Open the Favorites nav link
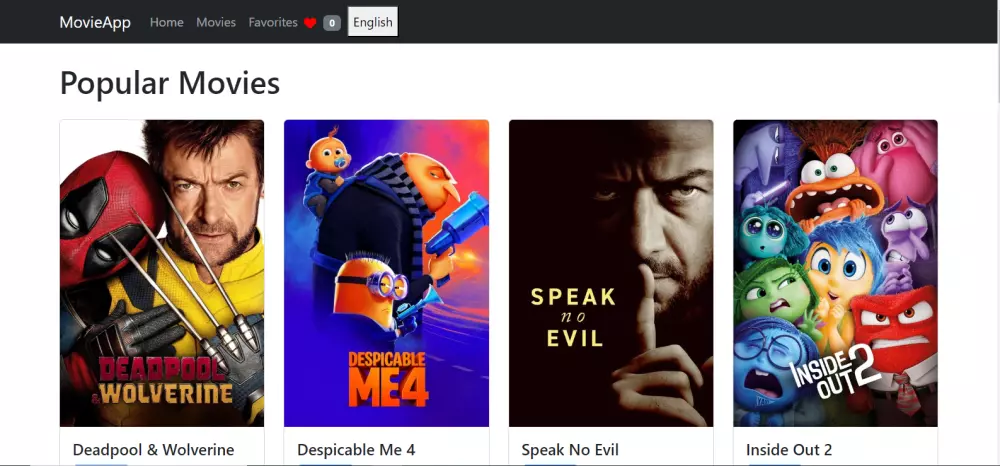 click(x=273, y=22)
